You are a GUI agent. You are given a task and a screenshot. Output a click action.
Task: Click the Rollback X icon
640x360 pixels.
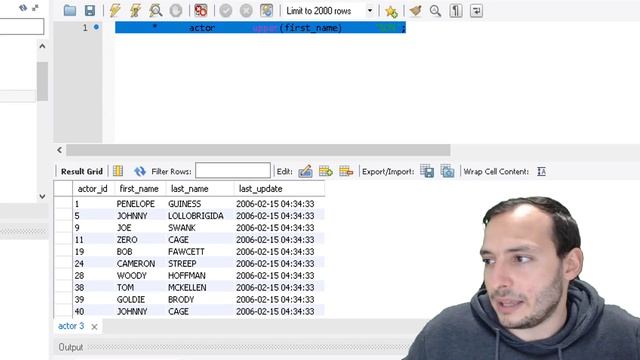(246, 11)
